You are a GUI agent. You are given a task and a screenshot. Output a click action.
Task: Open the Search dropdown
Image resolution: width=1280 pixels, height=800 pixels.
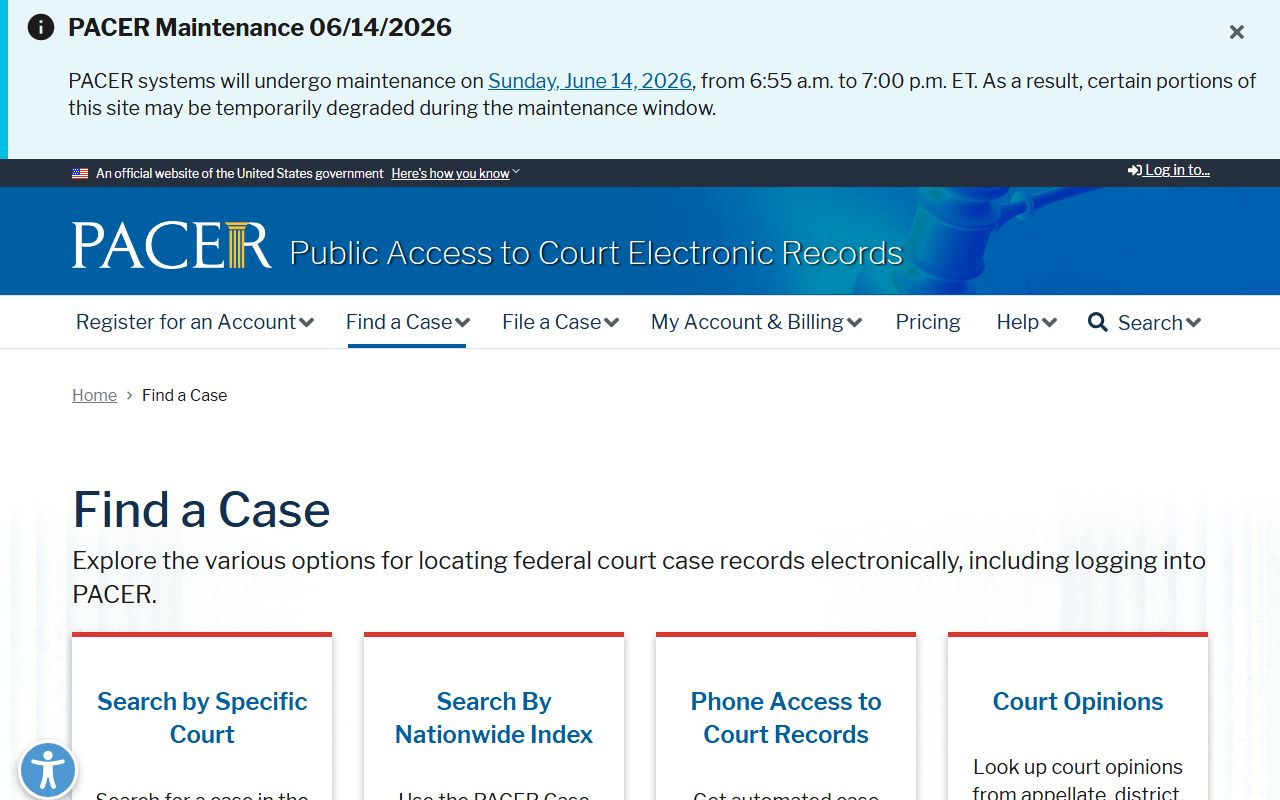point(1159,322)
